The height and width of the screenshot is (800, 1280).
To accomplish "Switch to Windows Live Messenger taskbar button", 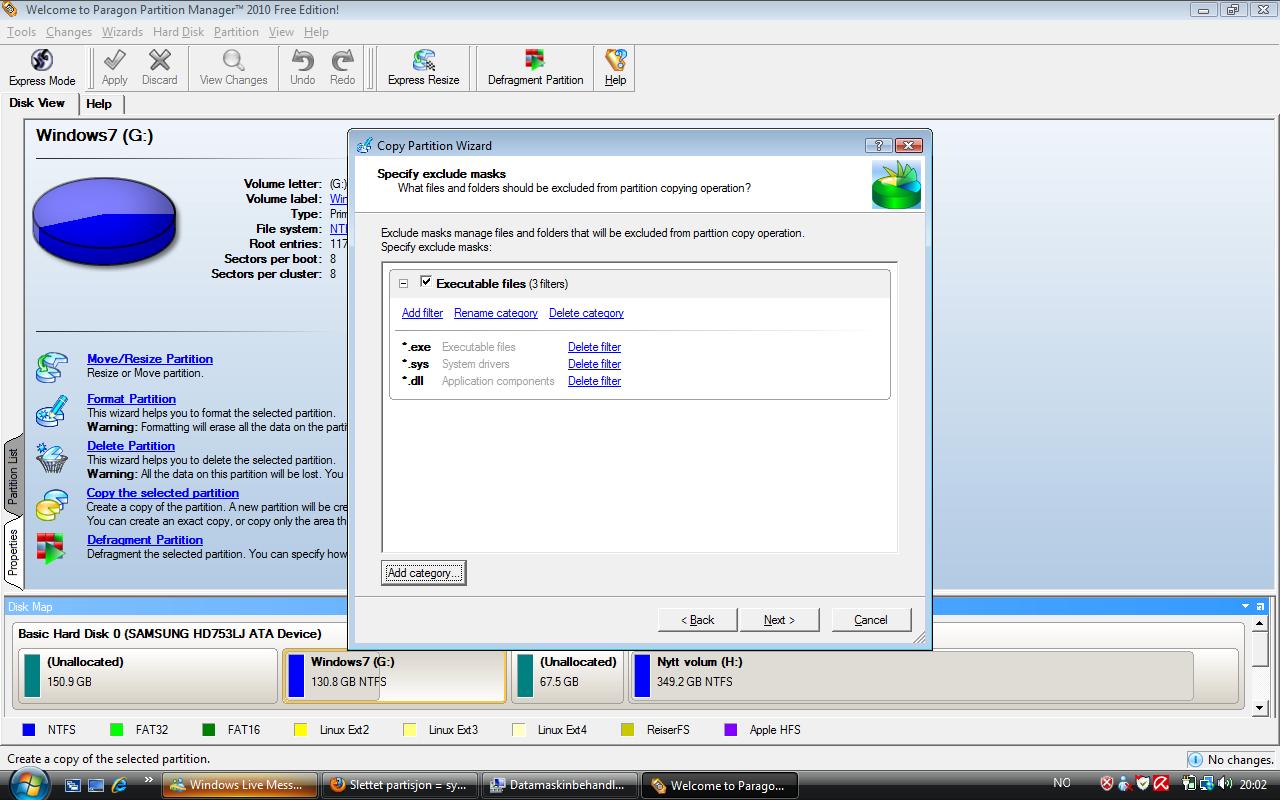I will pos(240,785).
